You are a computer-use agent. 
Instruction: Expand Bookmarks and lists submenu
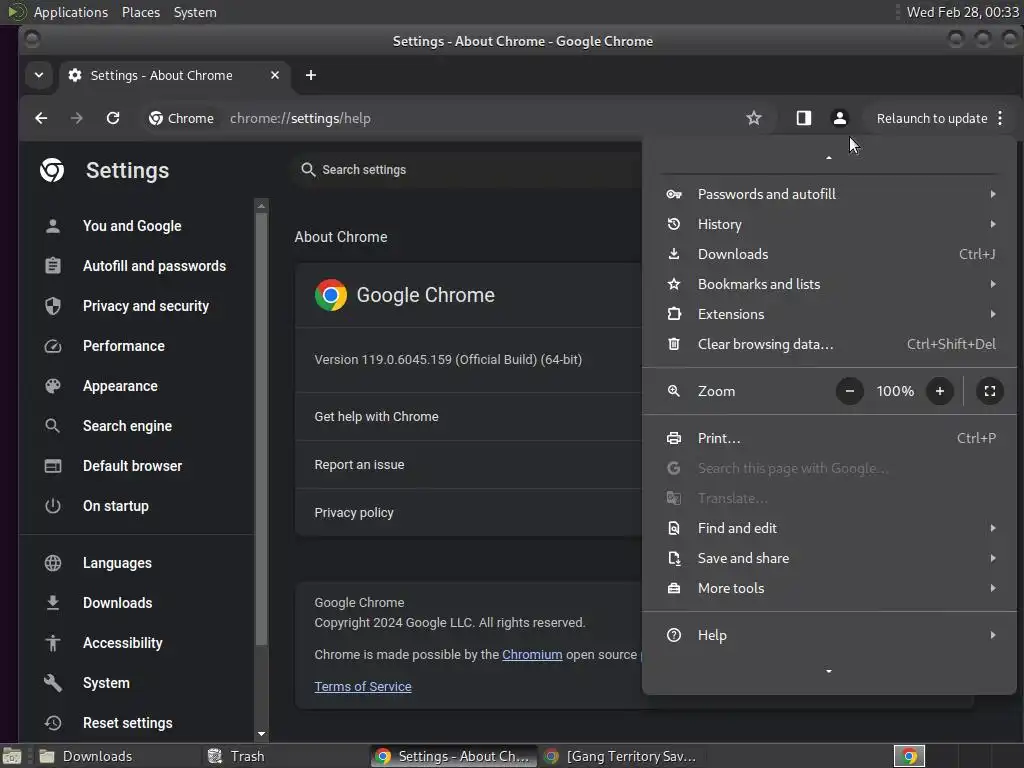pyautogui.click(x=829, y=284)
